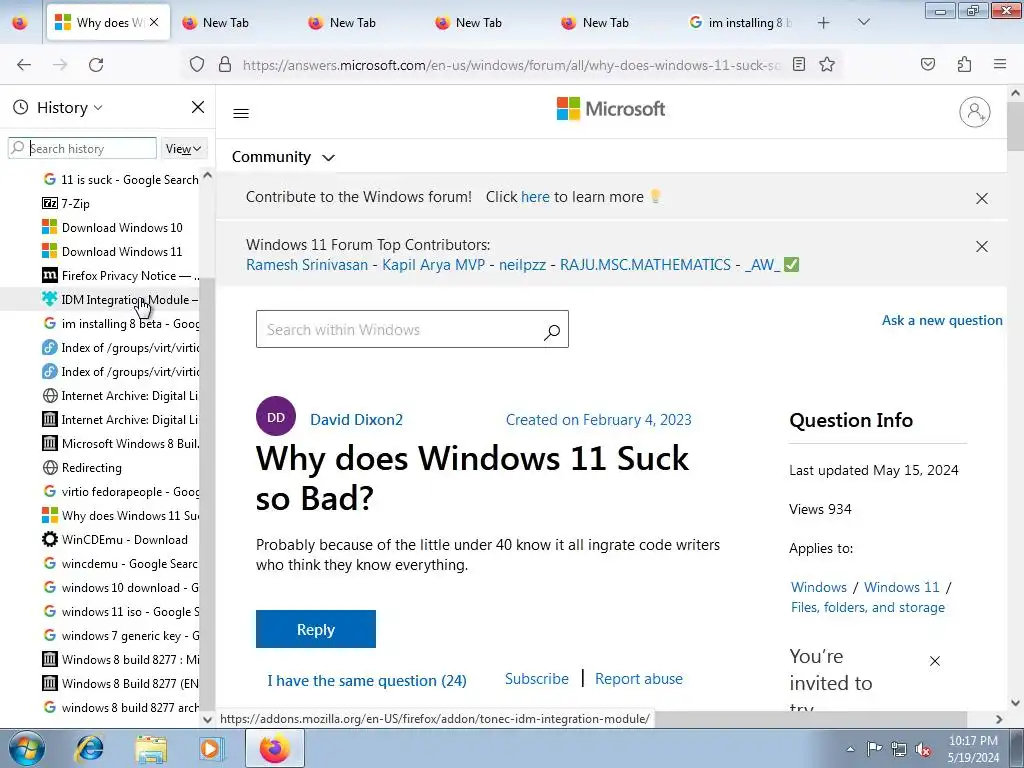Click Report abuse link
The width and height of the screenshot is (1024, 768).
(639, 679)
